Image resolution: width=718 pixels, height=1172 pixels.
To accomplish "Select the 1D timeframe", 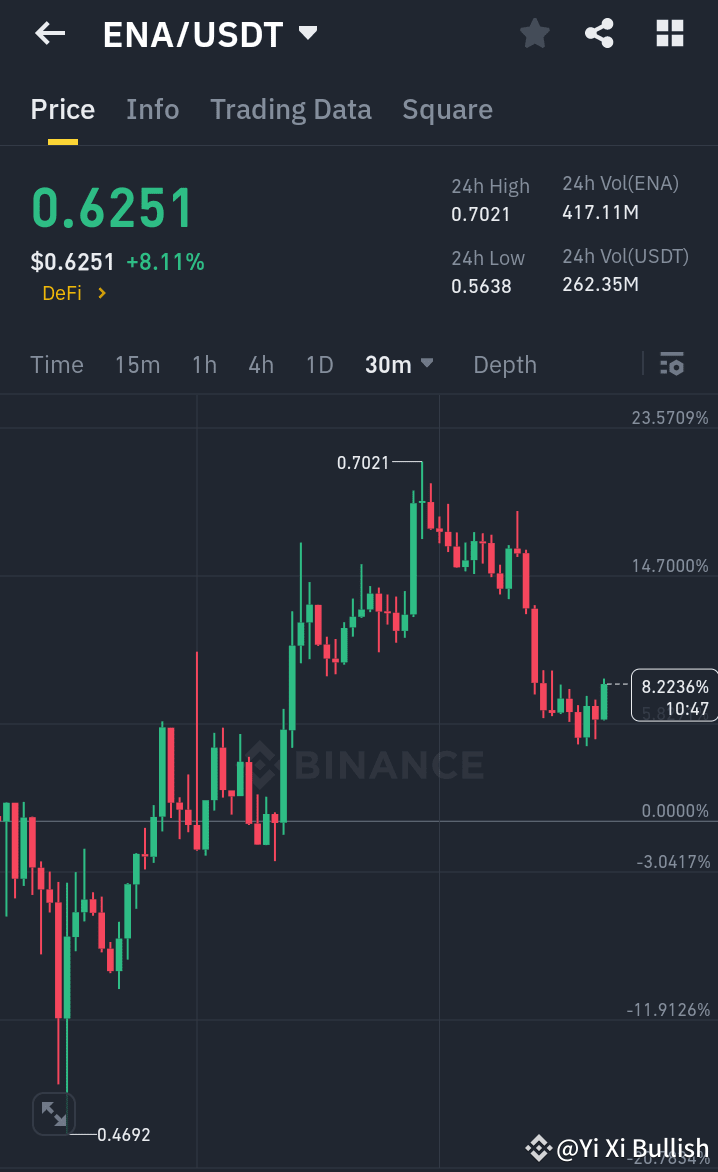I will [319, 364].
